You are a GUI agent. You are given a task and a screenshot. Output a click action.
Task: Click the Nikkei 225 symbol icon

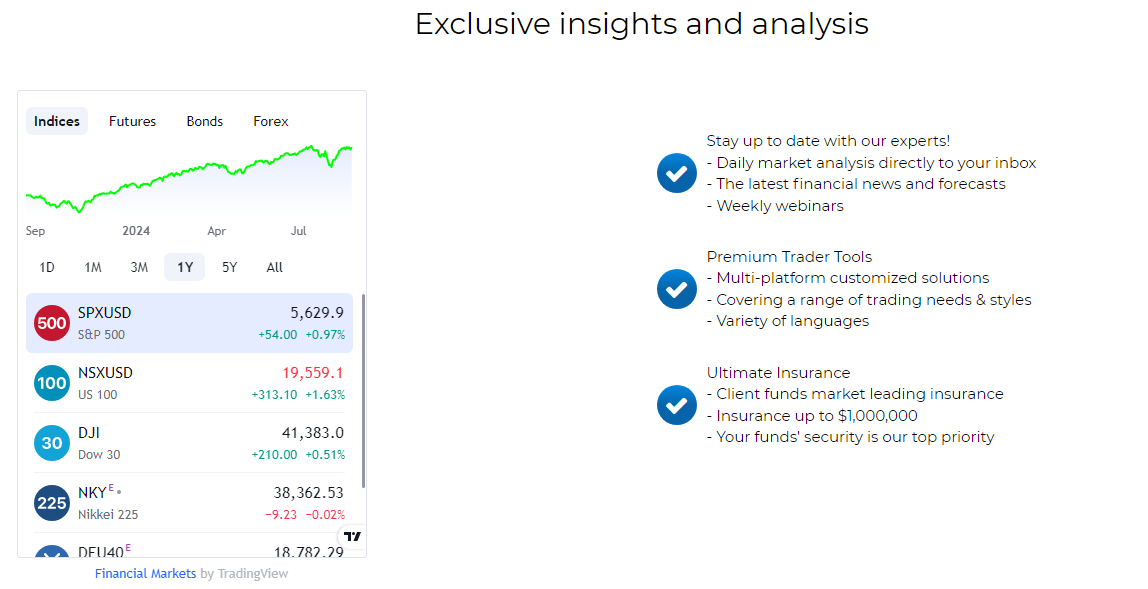(x=52, y=503)
